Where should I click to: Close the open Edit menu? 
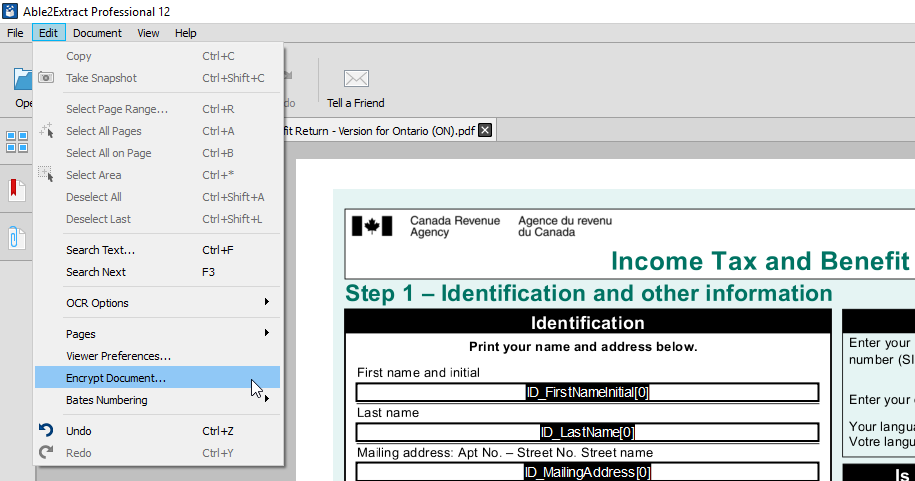pyautogui.click(x=48, y=33)
